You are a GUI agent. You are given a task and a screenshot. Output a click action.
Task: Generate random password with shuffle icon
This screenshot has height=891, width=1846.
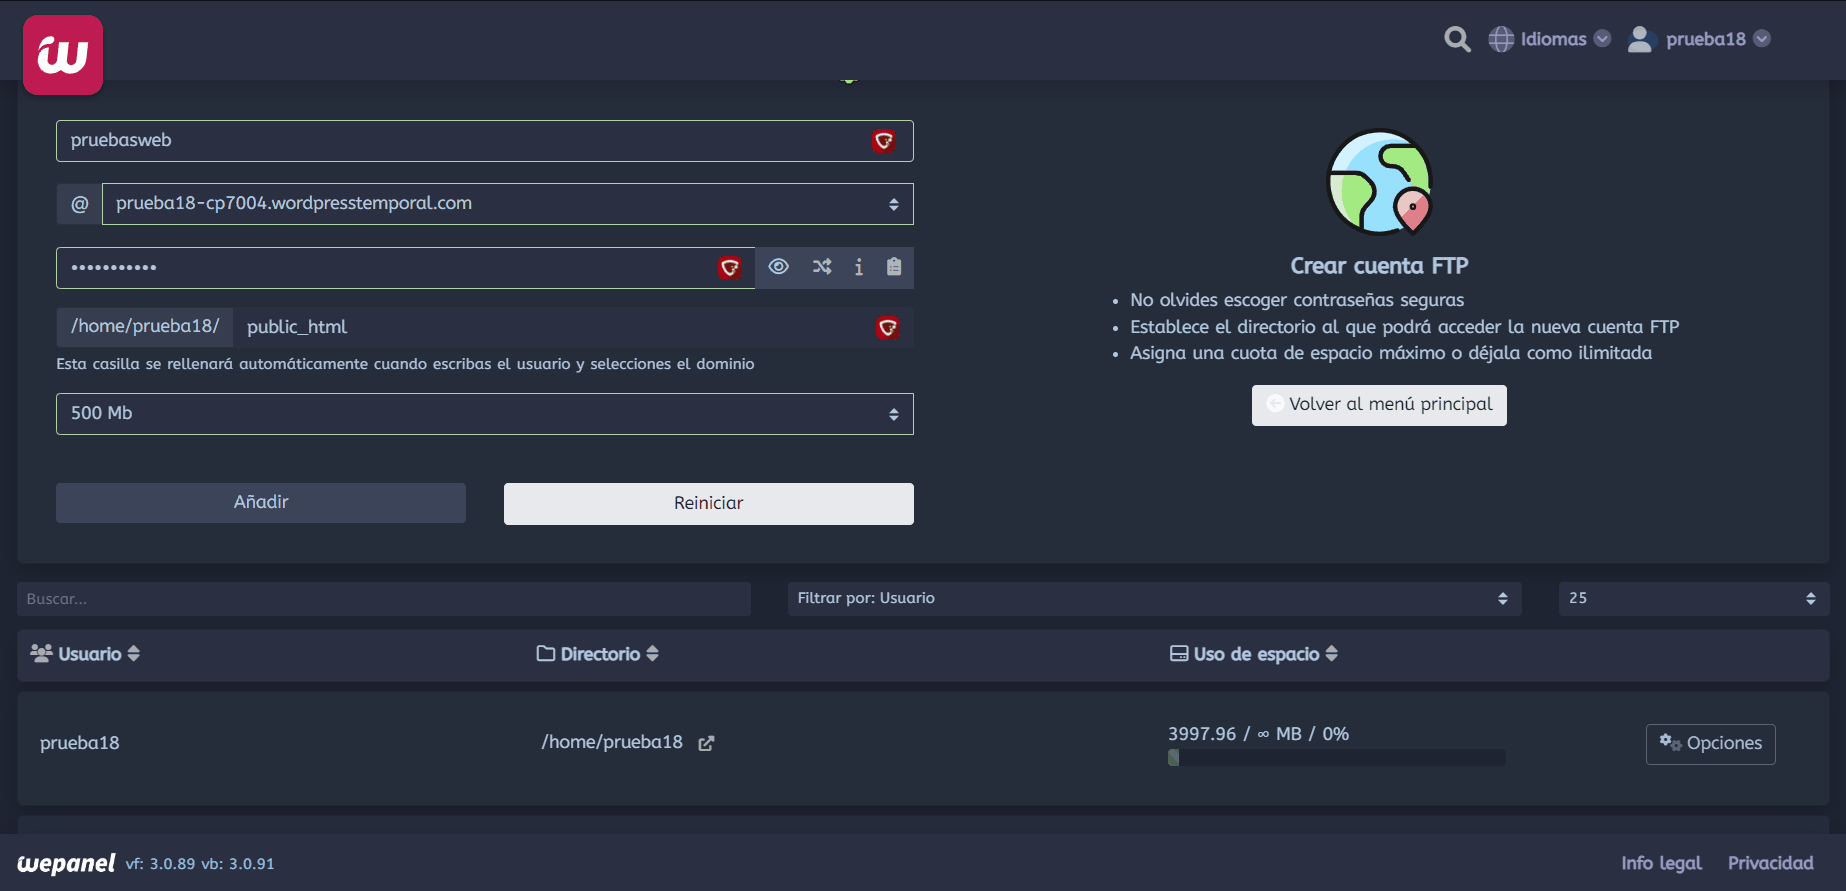[x=822, y=267]
